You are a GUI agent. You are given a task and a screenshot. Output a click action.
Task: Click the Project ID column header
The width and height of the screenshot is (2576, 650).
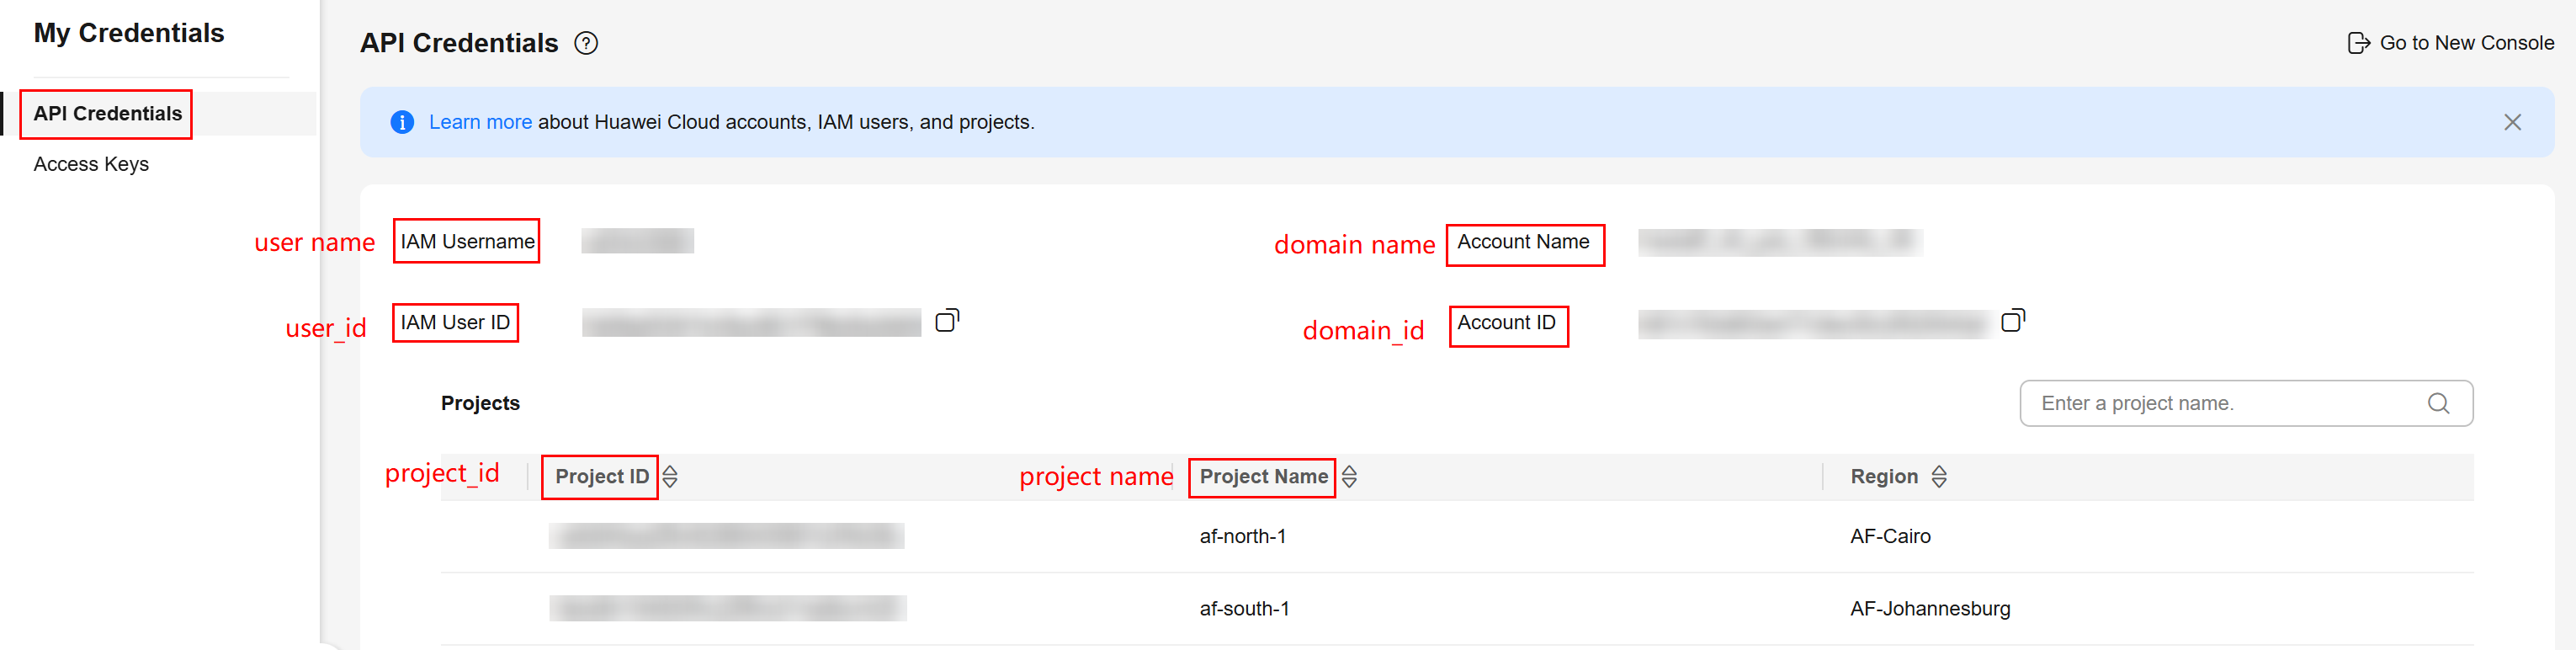click(601, 477)
